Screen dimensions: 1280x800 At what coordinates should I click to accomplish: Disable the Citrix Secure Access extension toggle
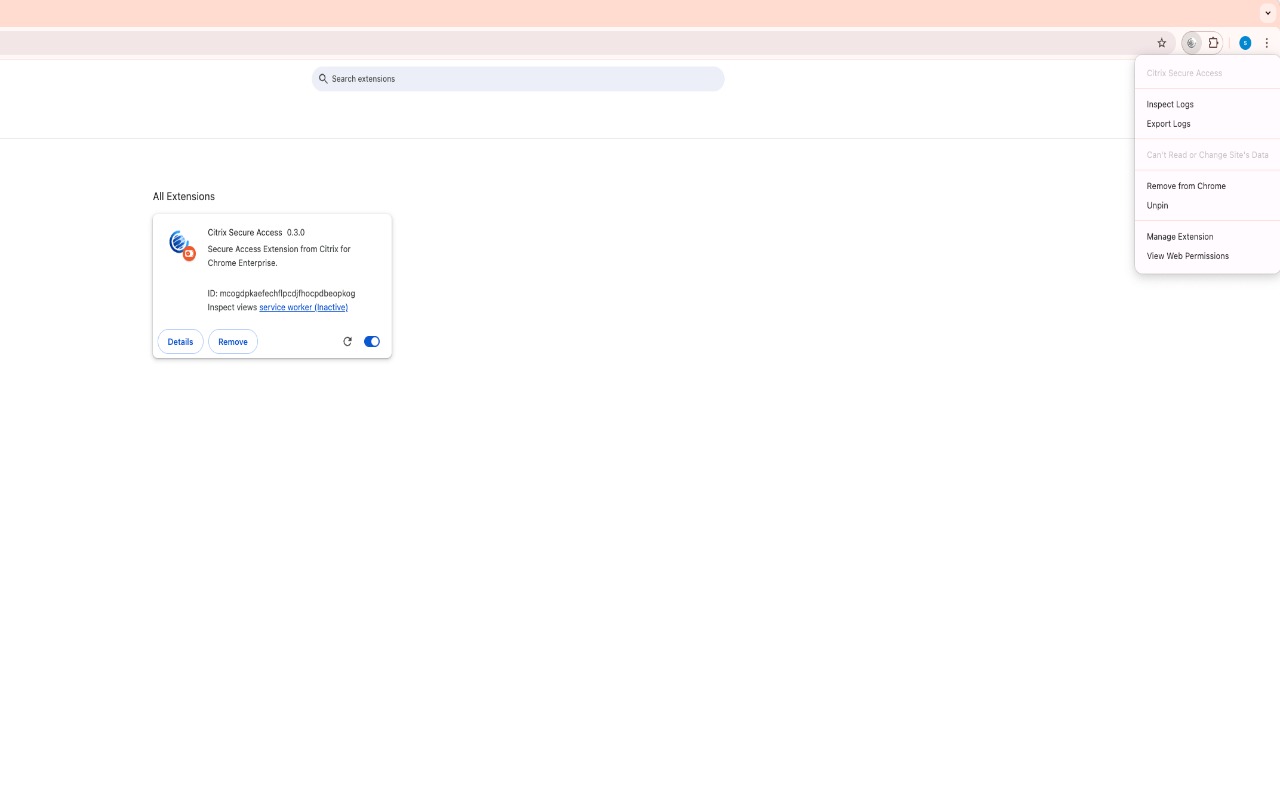371,341
